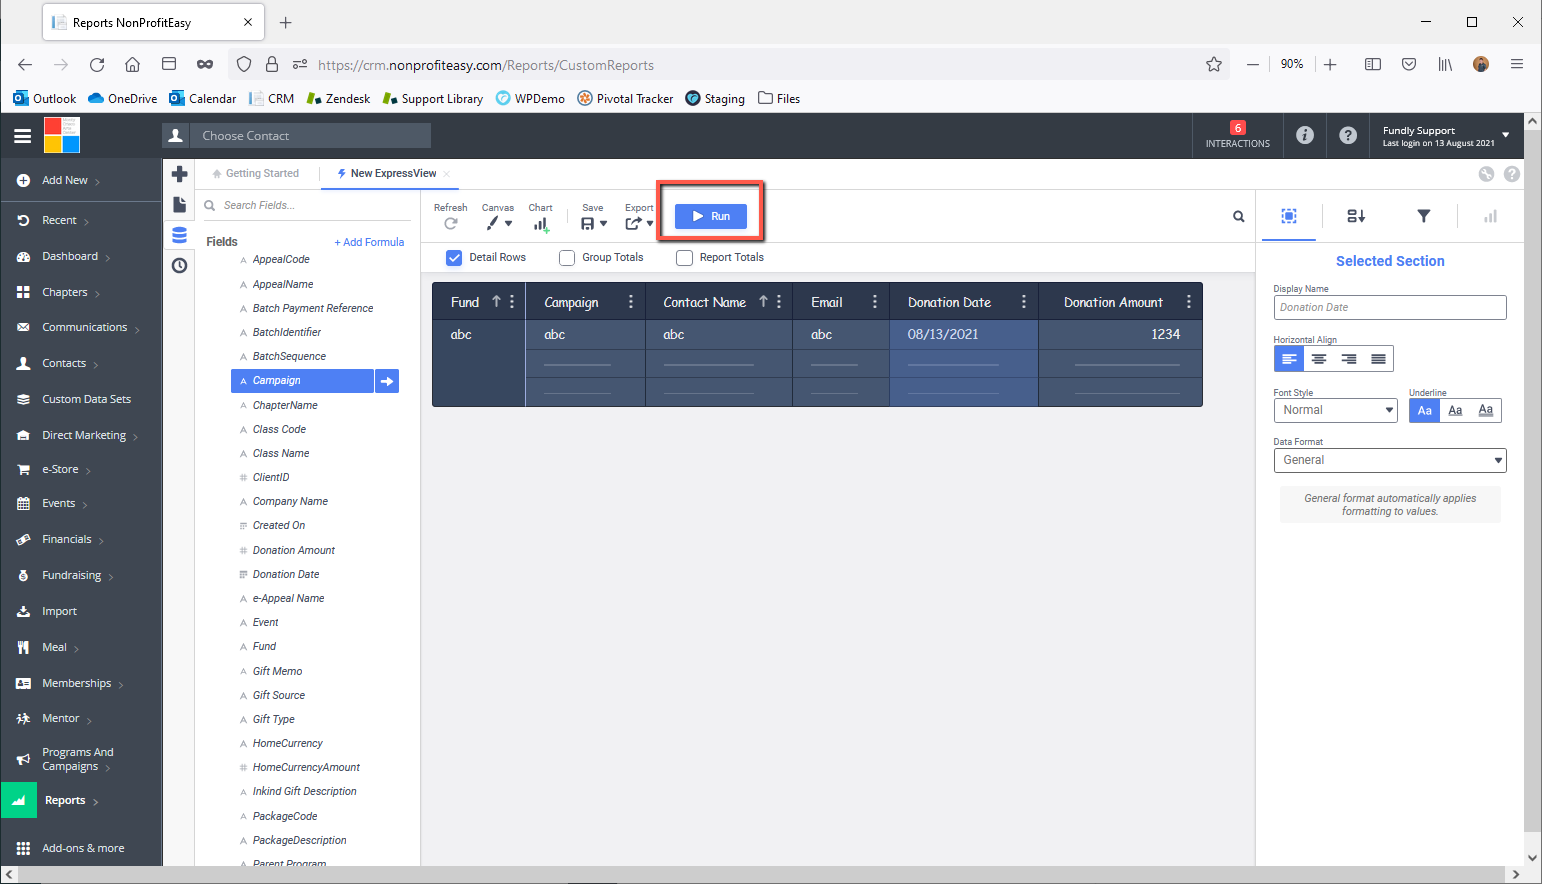Open the sorting panel tab icon
This screenshot has width=1542, height=884.
pyautogui.click(x=1356, y=216)
